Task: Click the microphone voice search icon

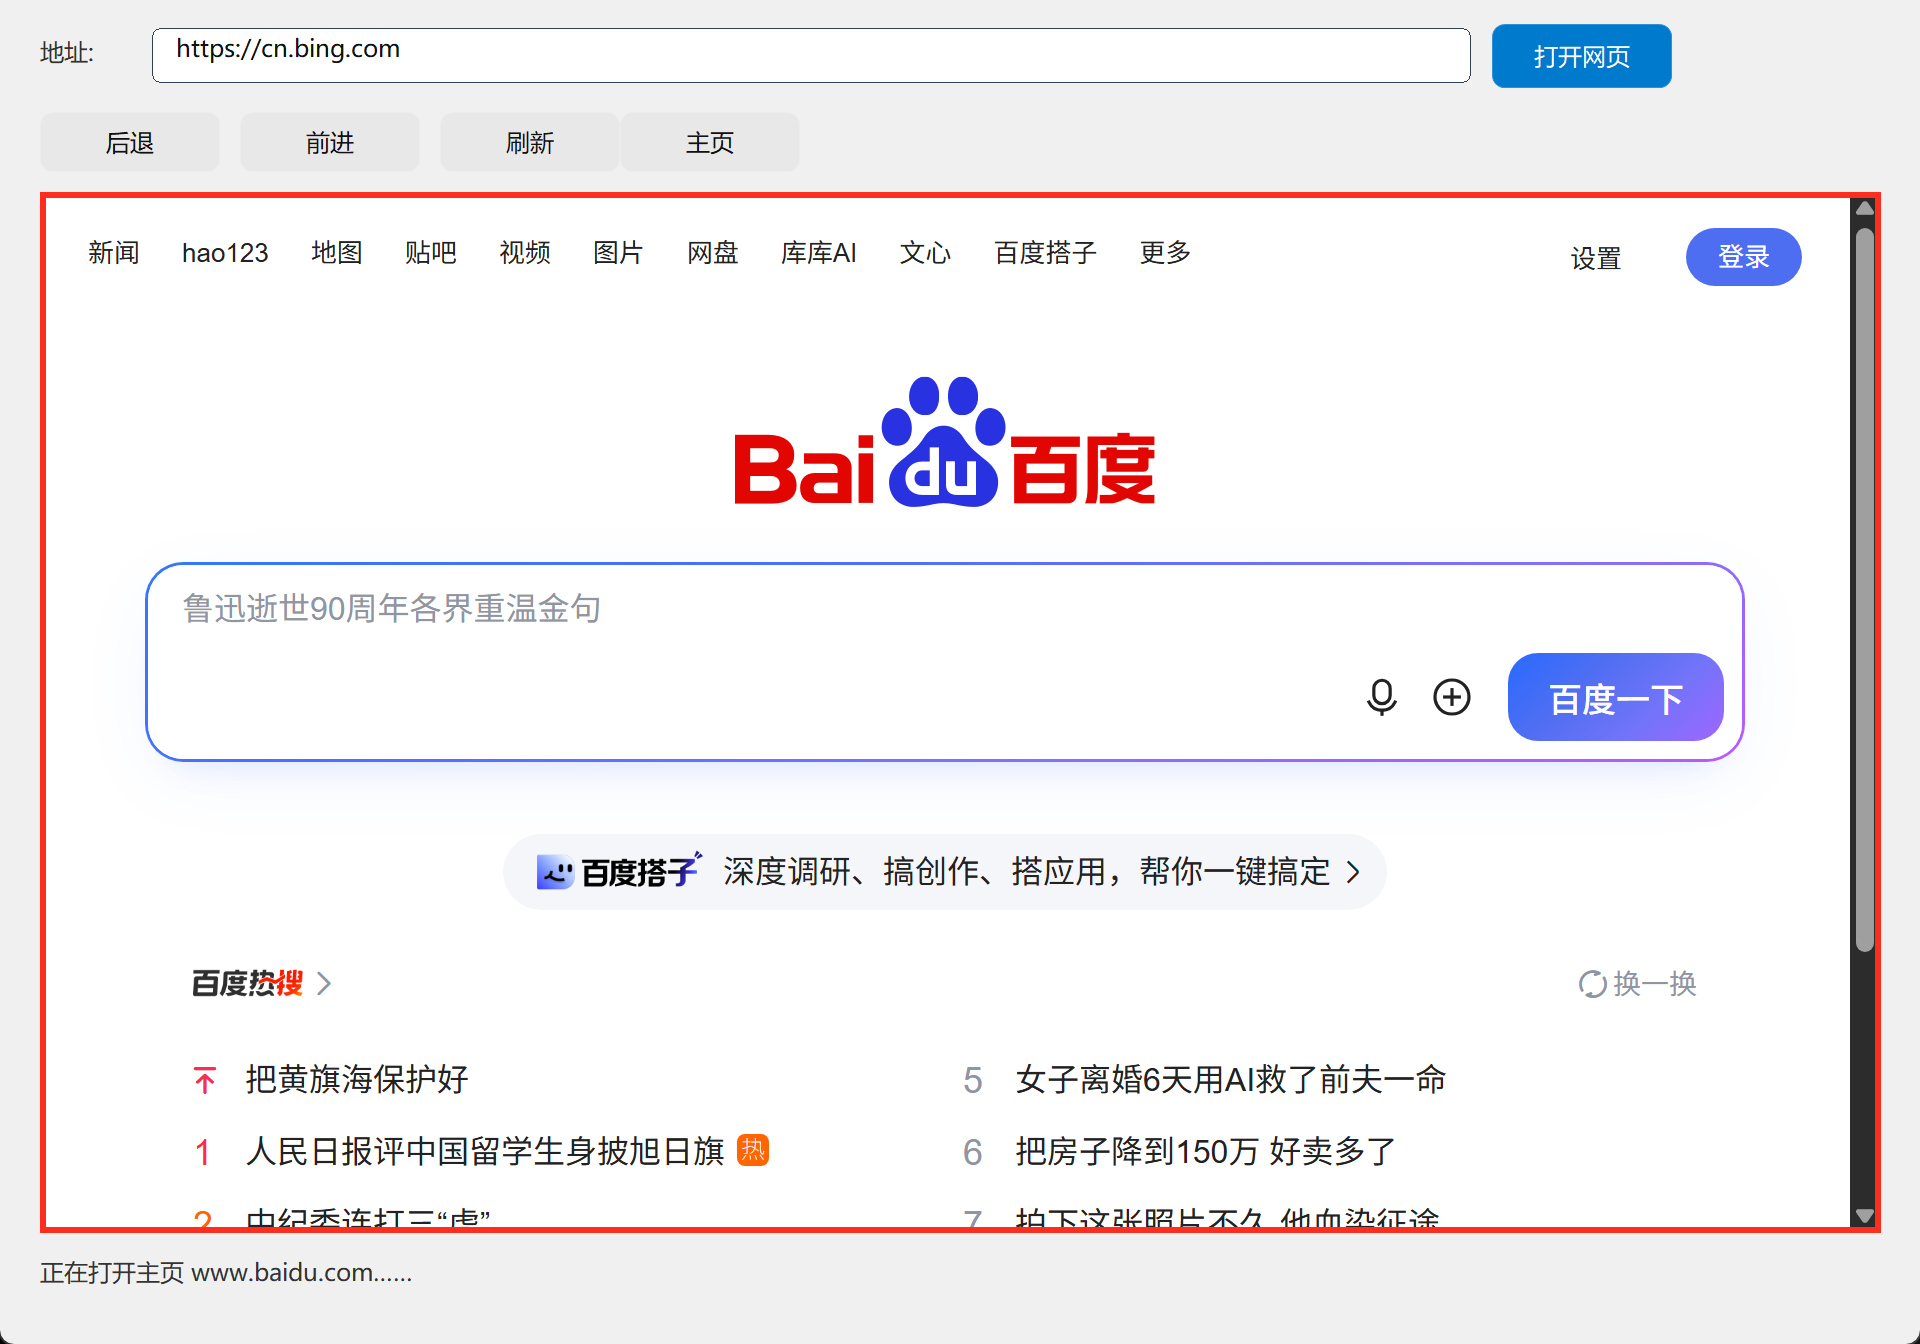Action: (1381, 697)
